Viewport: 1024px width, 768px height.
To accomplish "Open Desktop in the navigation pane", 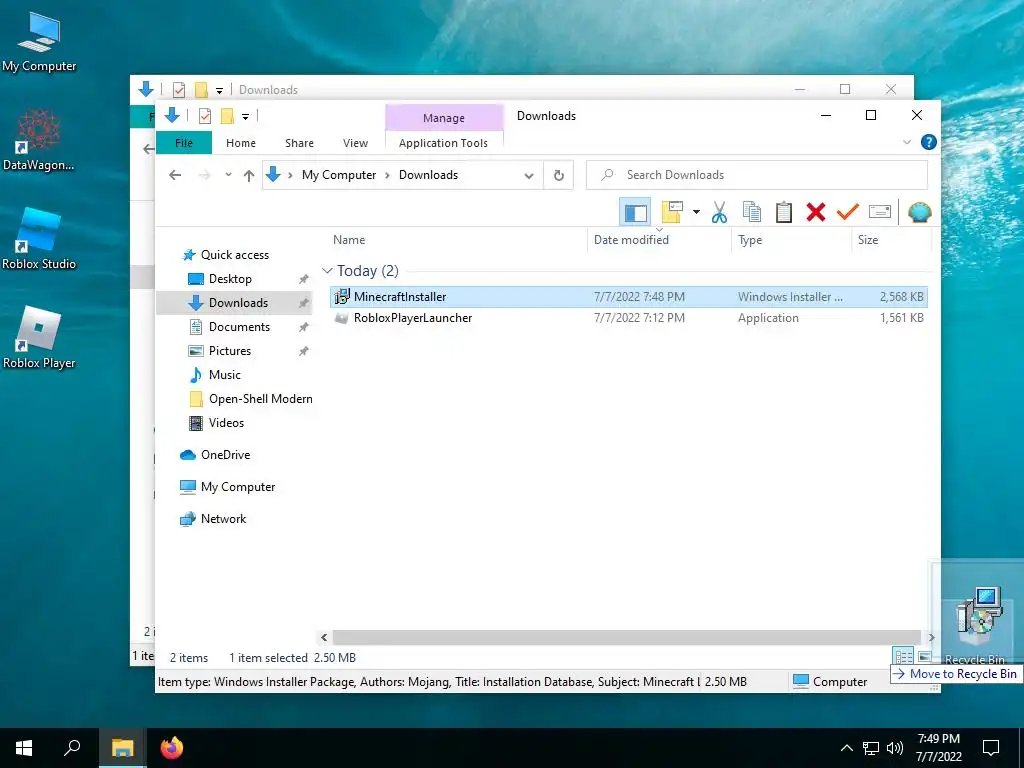I will coord(230,279).
